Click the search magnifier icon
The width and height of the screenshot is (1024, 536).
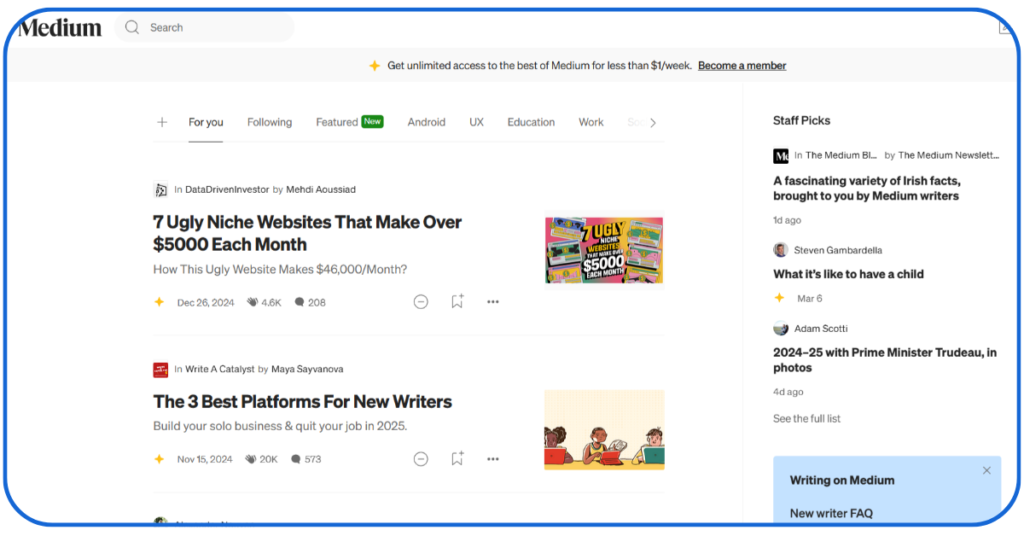pos(133,27)
